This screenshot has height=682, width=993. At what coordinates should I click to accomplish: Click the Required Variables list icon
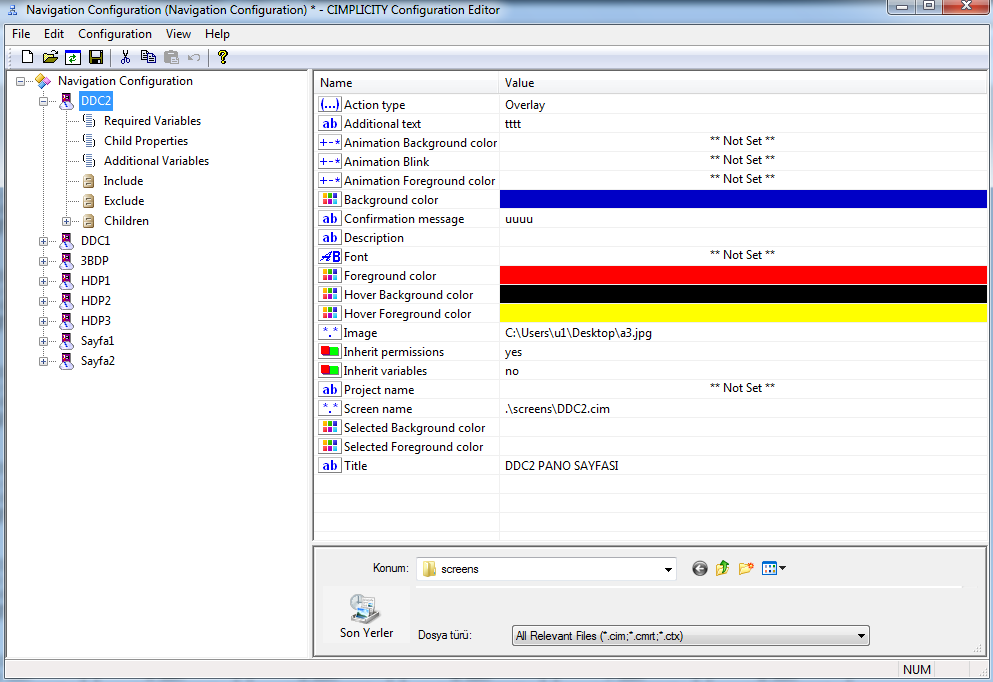point(89,121)
